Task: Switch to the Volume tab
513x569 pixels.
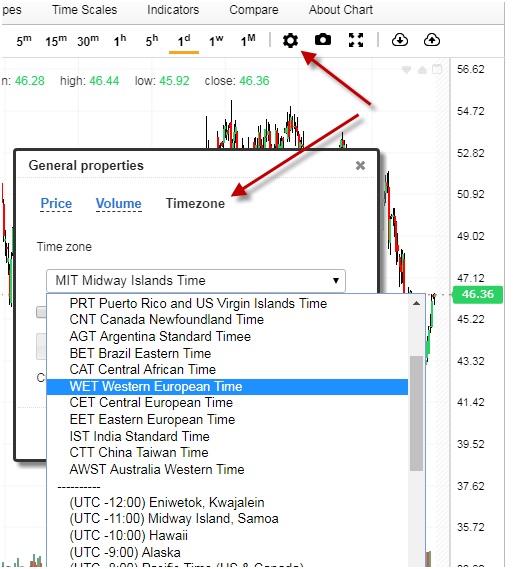Action: (x=119, y=204)
